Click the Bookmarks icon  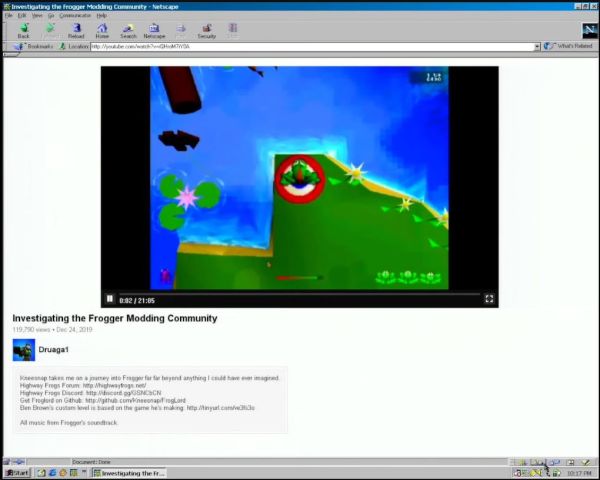tap(38, 46)
